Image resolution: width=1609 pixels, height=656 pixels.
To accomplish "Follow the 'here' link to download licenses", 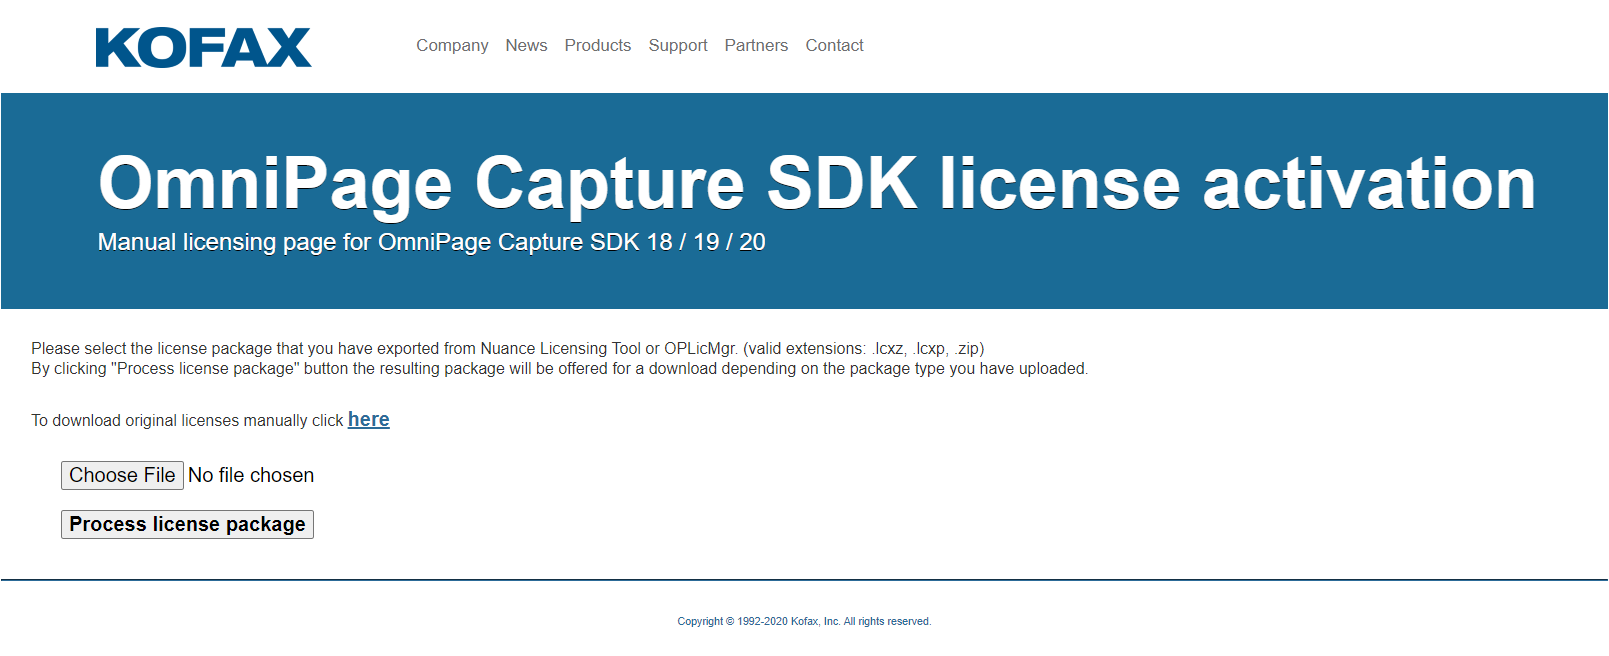I will [369, 420].
